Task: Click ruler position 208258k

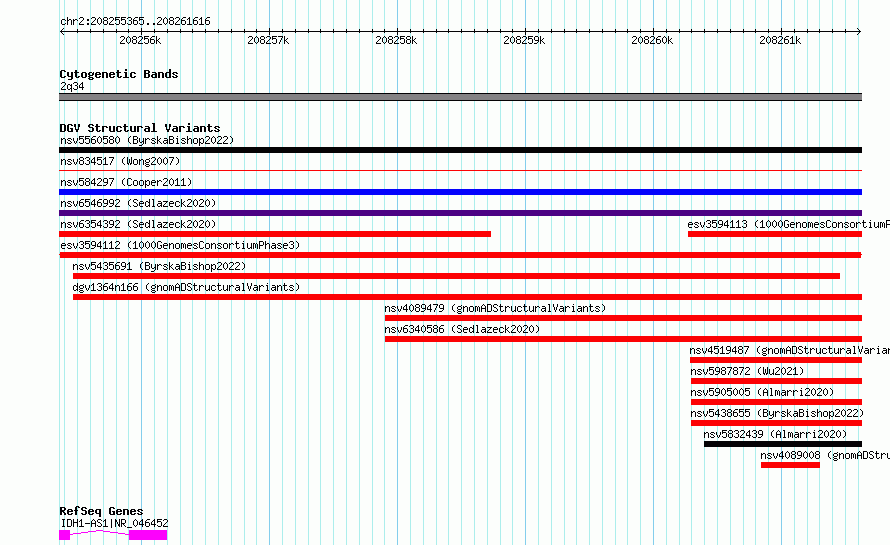Action: (396, 40)
